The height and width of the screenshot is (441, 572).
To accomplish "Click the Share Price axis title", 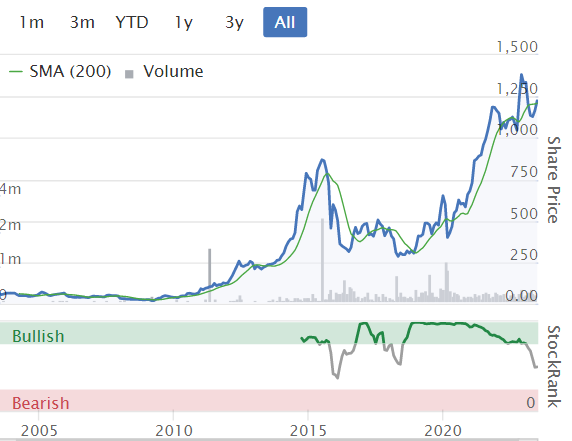I will tap(554, 180).
